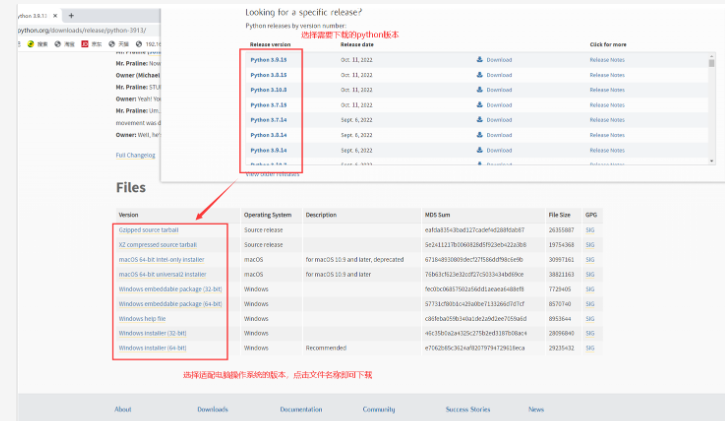
Task: Open SIG link for XZ compressed tarball
Action: (590, 244)
